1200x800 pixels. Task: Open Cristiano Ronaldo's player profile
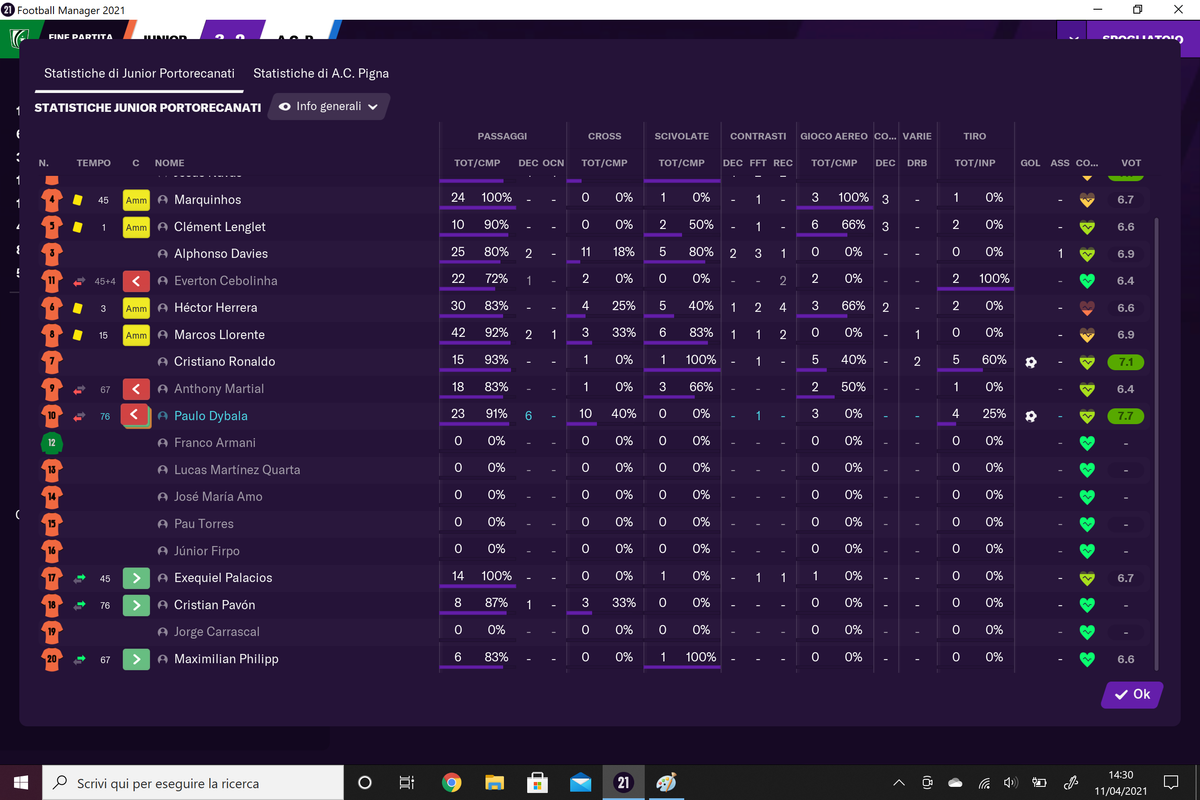click(224, 362)
